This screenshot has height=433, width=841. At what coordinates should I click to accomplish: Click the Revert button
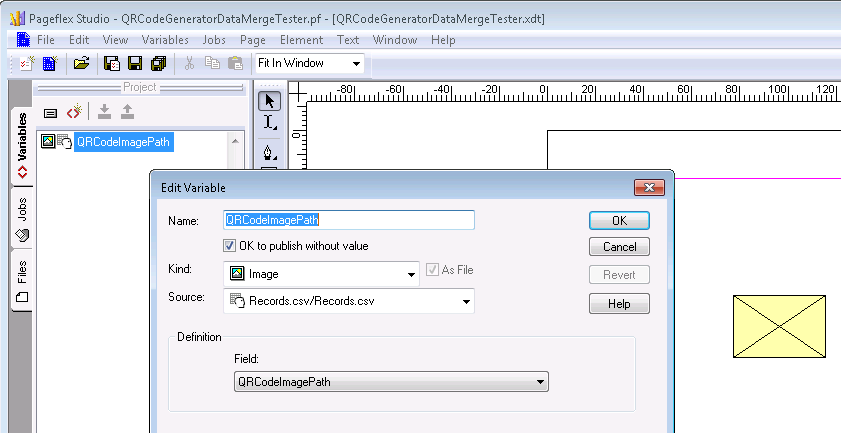coord(619,275)
